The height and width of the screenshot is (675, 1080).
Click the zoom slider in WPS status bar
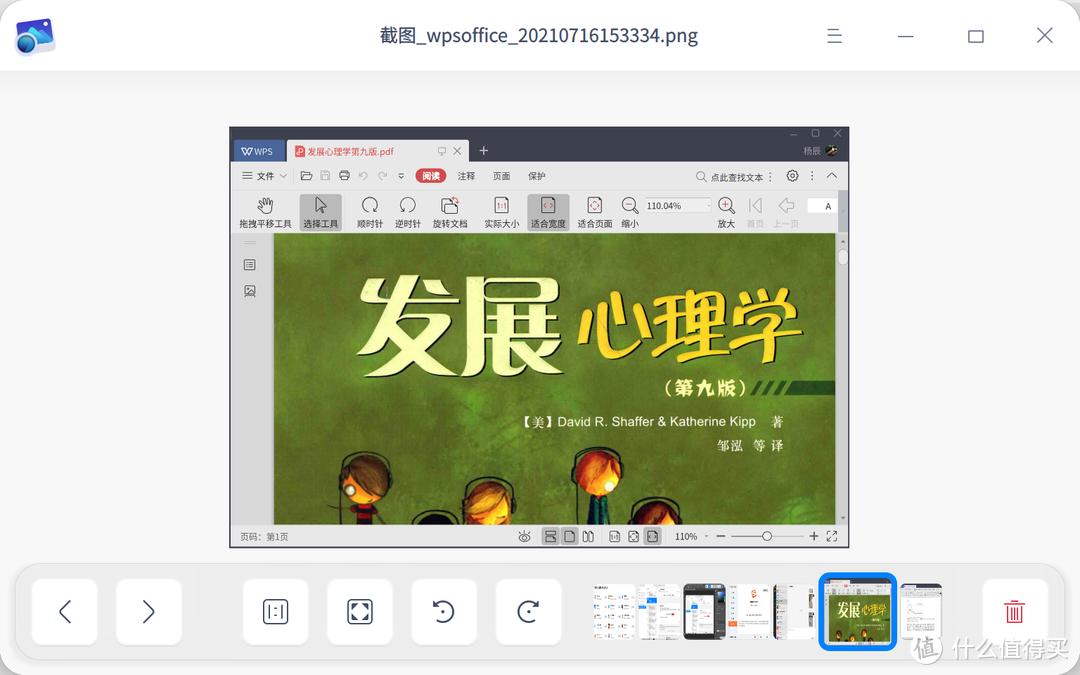768,536
